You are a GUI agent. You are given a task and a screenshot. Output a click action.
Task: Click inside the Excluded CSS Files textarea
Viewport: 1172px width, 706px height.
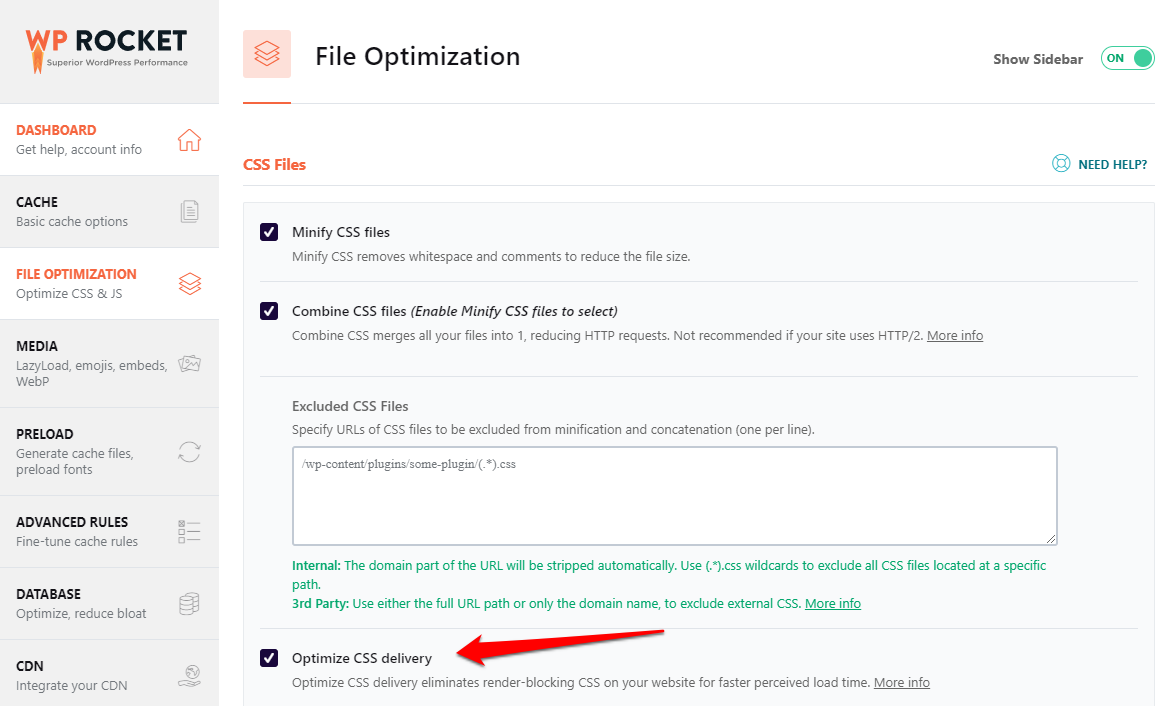[x=674, y=496]
